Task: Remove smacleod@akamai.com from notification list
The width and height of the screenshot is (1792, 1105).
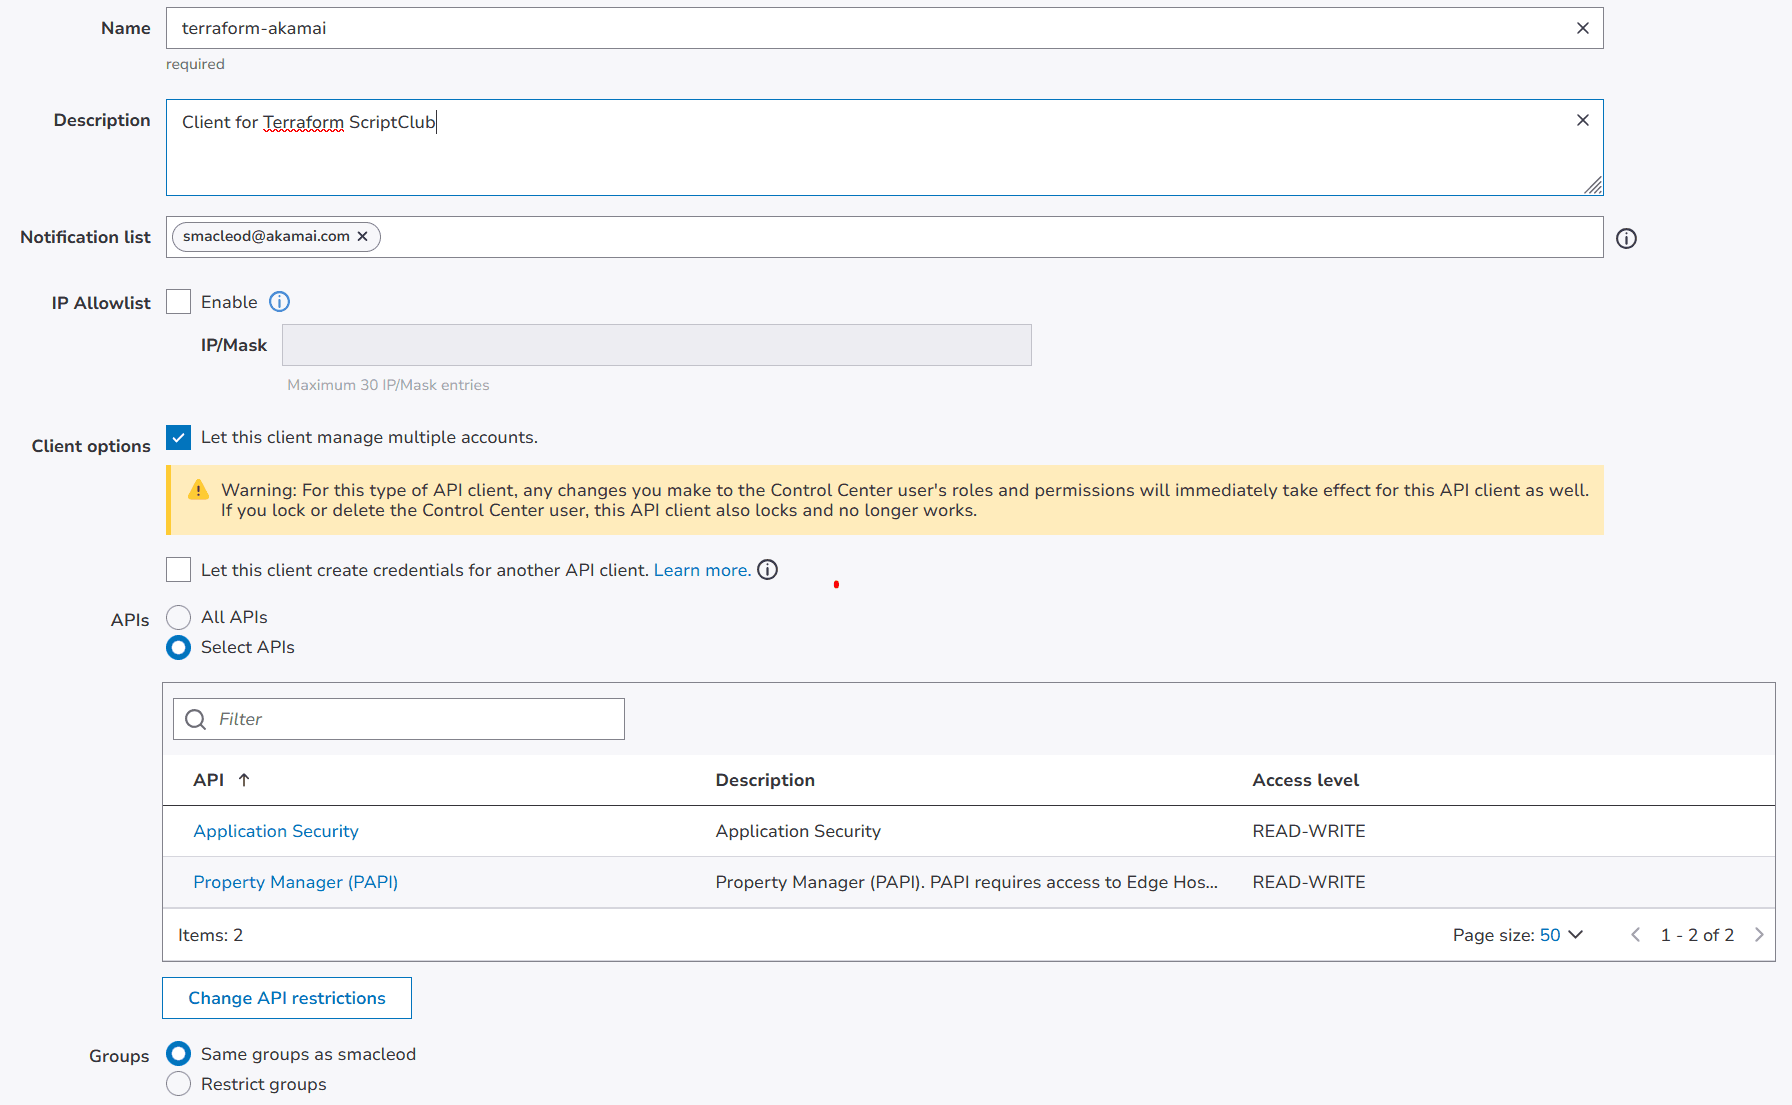Action: pos(363,237)
